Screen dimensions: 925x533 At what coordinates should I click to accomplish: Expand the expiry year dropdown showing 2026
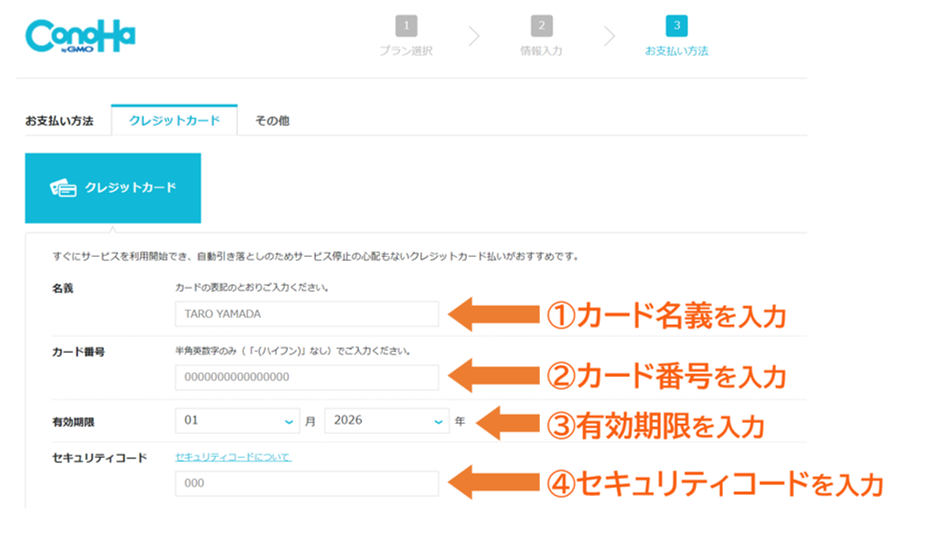coord(387,421)
